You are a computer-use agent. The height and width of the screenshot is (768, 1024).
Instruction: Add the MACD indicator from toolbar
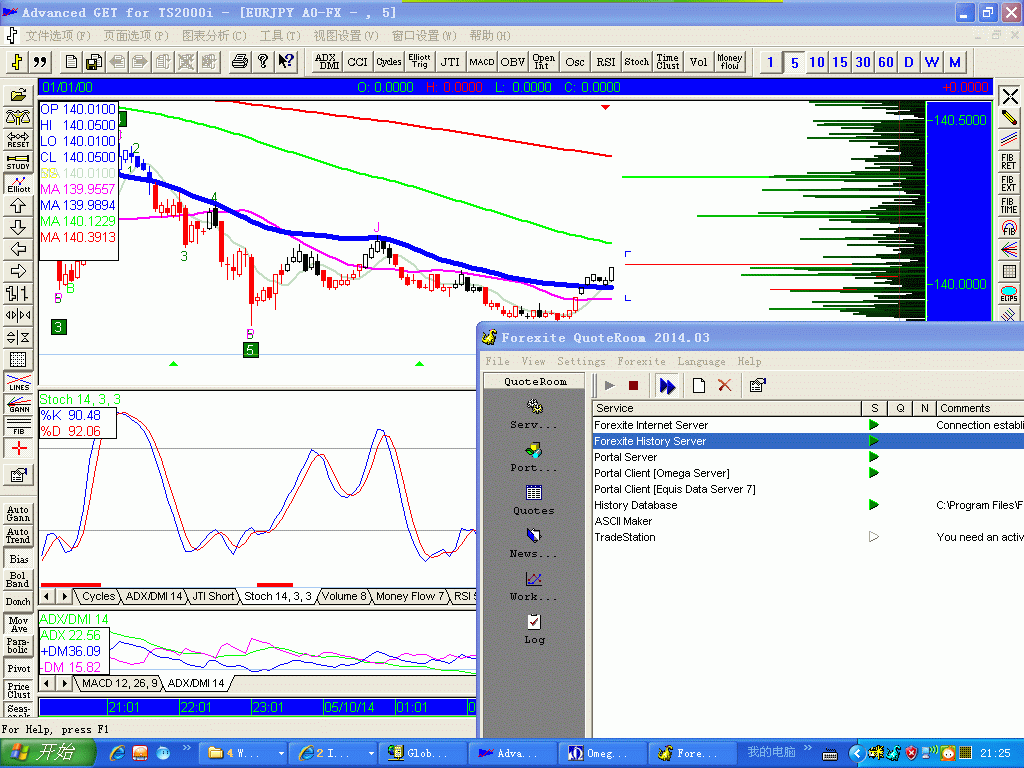tap(481, 62)
